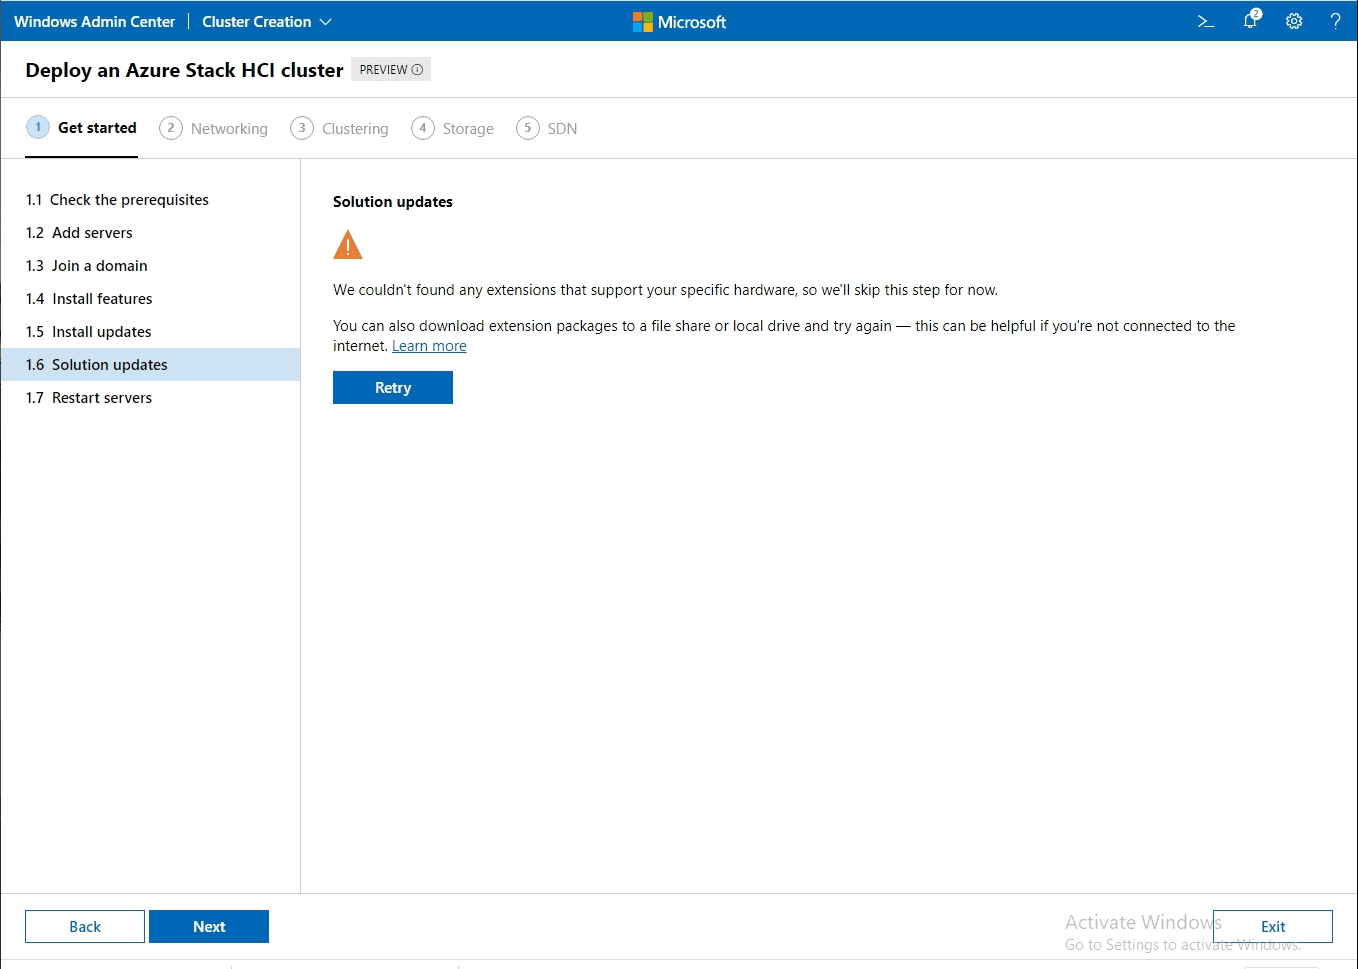Image resolution: width=1358 pixels, height=969 pixels.
Task: Exit the cluster deployment wizard
Action: pos(1272,927)
